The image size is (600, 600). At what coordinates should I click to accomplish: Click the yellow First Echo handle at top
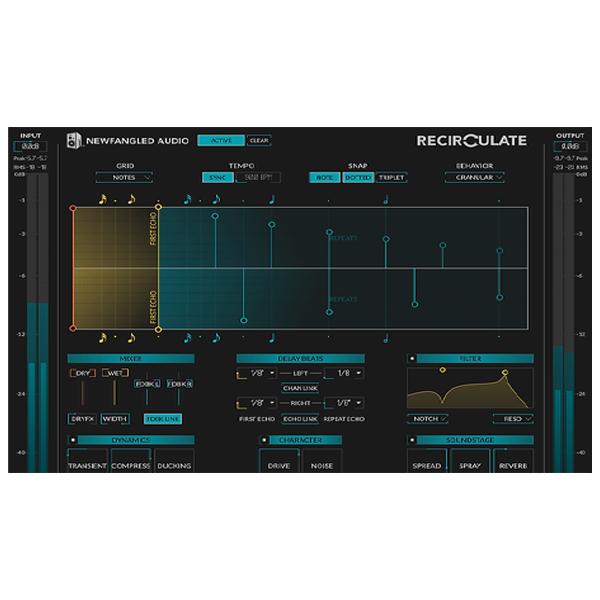click(x=159, y=208)
